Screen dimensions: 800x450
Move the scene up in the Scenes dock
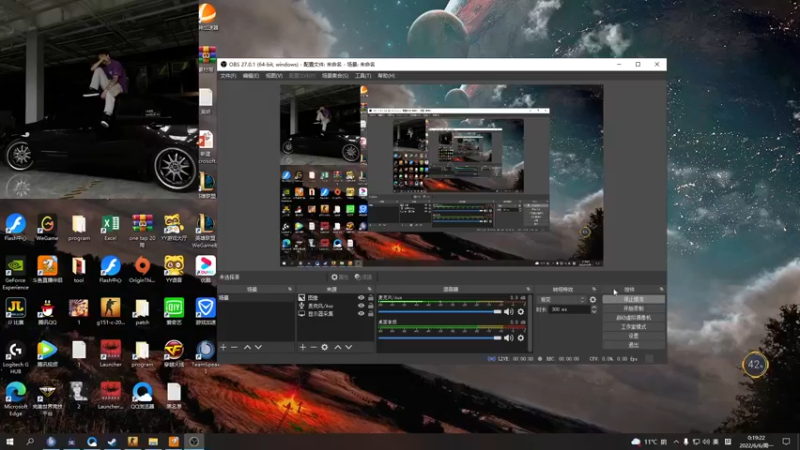tap(247, 347)
